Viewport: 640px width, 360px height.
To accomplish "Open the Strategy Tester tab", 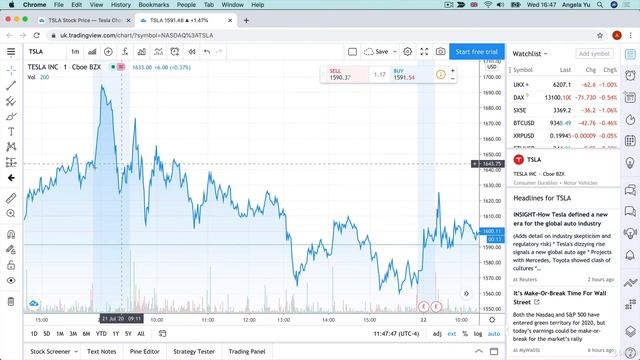I will pyautogui.click(x=194, y=351).
